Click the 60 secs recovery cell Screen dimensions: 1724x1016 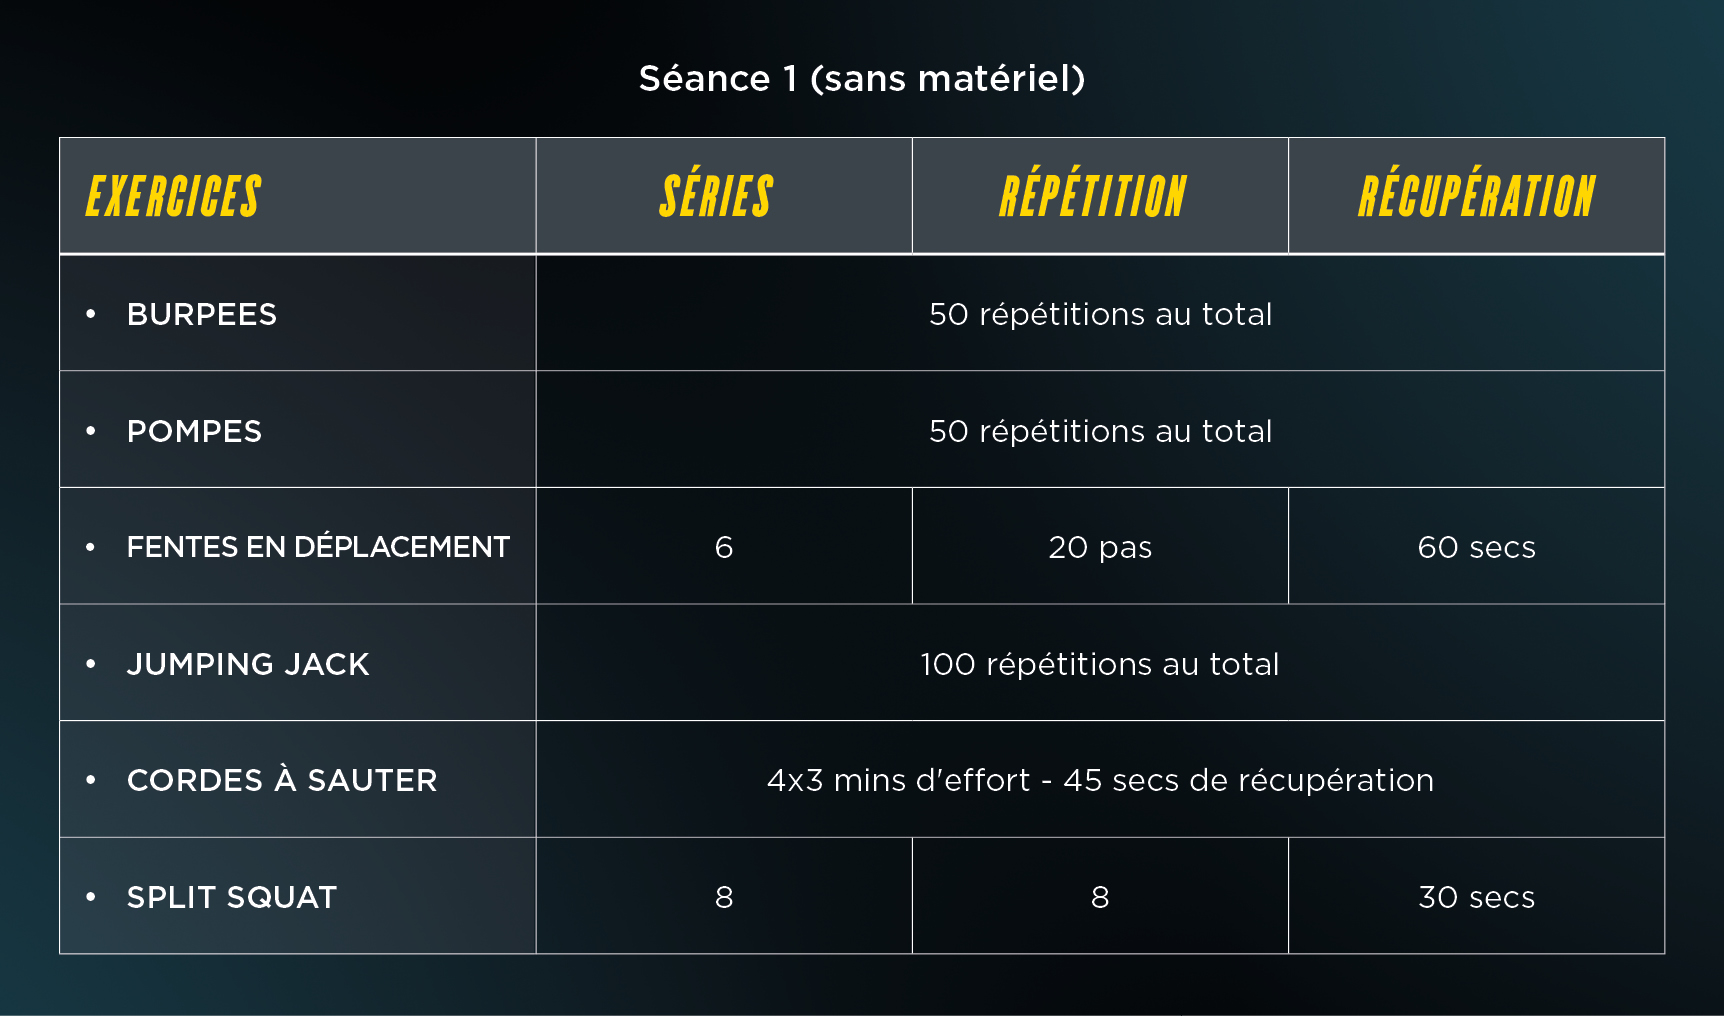[x=1476, y=547]
